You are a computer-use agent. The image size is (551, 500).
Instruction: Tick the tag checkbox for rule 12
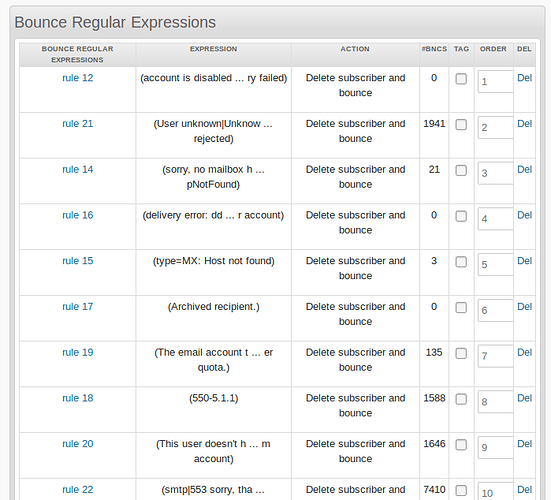tap(461, 79)
